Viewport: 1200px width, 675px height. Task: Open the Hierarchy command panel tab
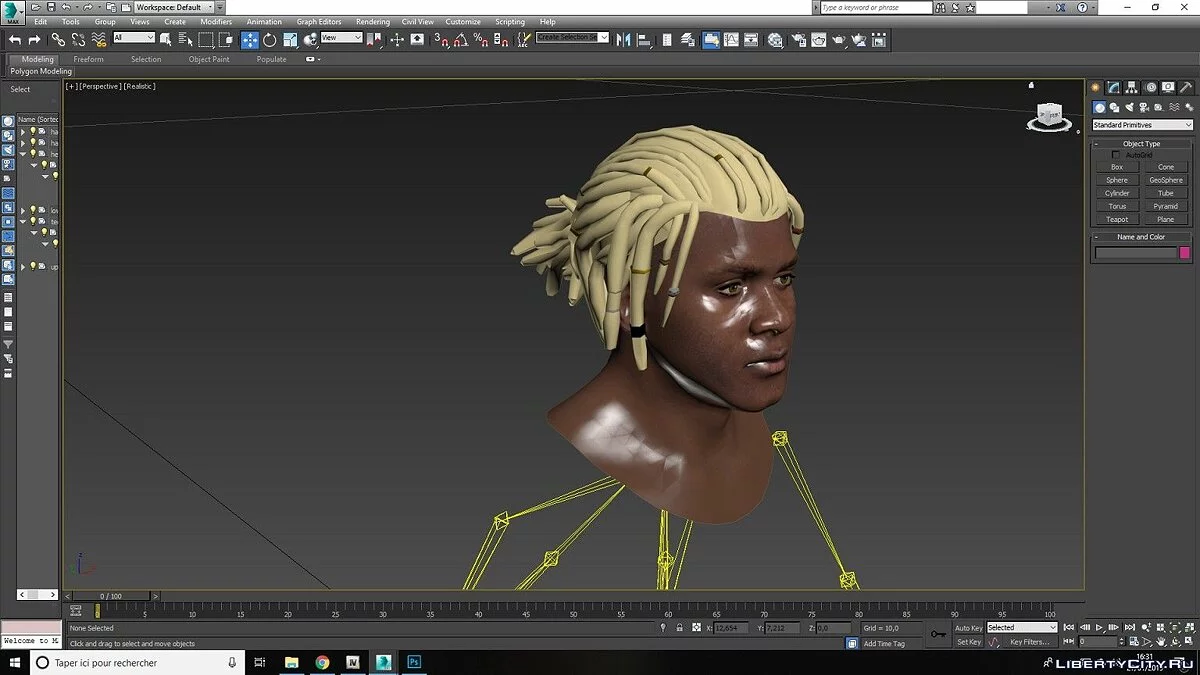1133,87
